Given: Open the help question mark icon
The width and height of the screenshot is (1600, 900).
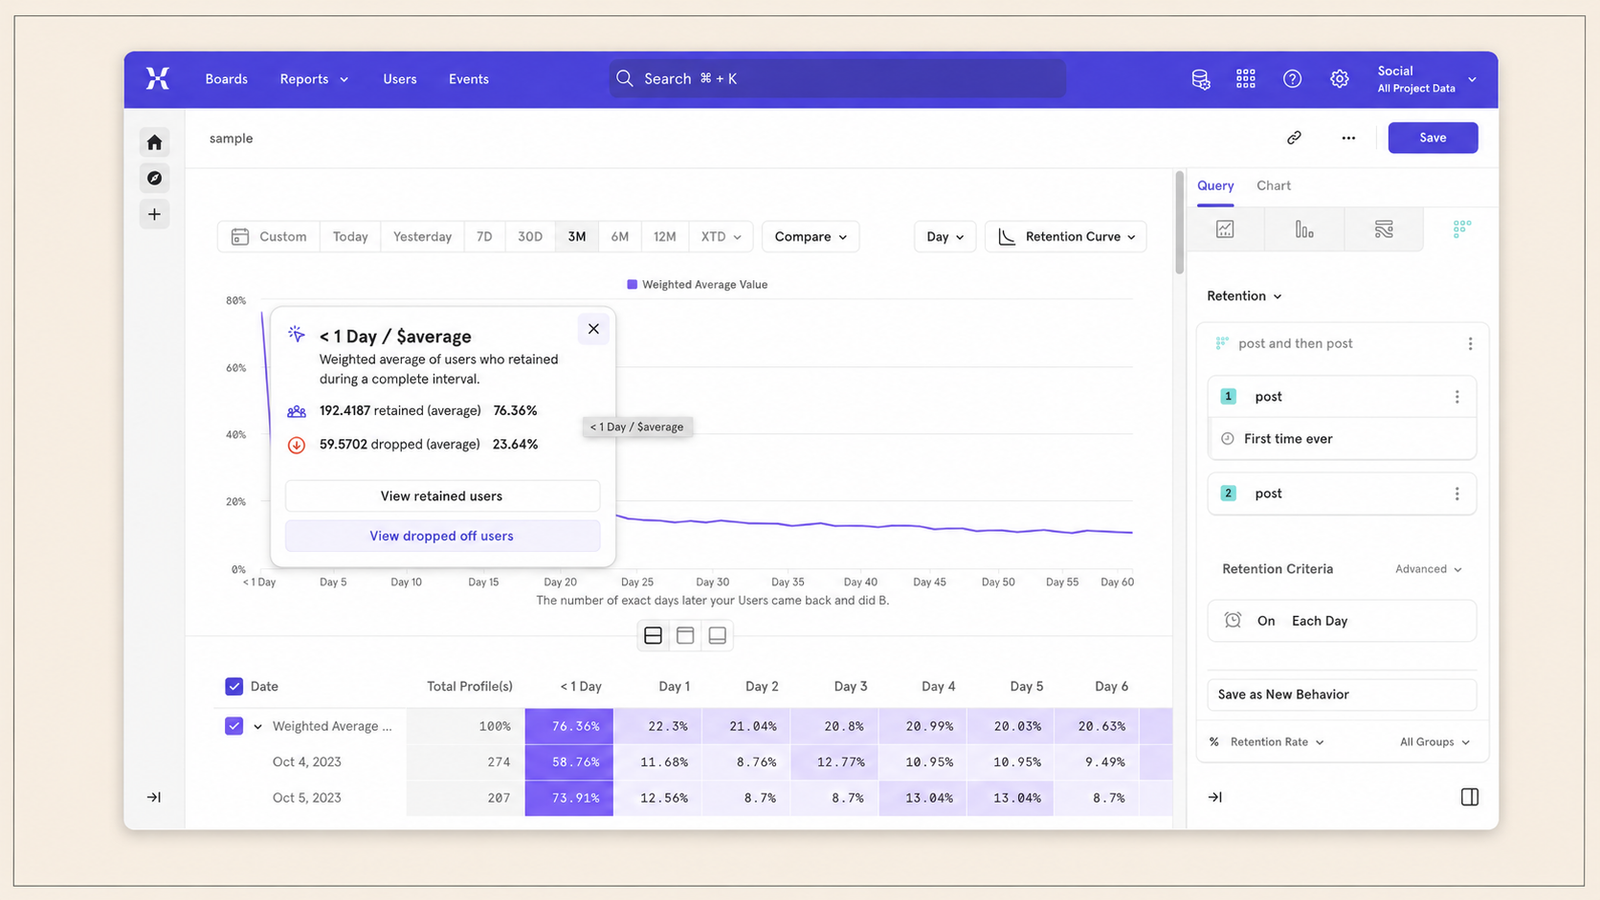Looking at the screenshot, I should pyautogui.click(x=1293, y=79).
